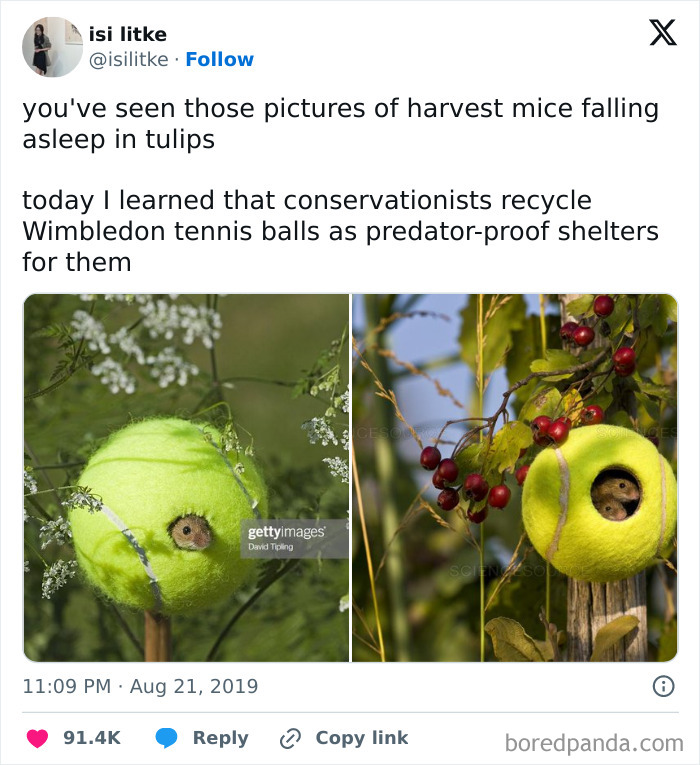
Task: Click the X logo icon
Action: coord(663,33)
